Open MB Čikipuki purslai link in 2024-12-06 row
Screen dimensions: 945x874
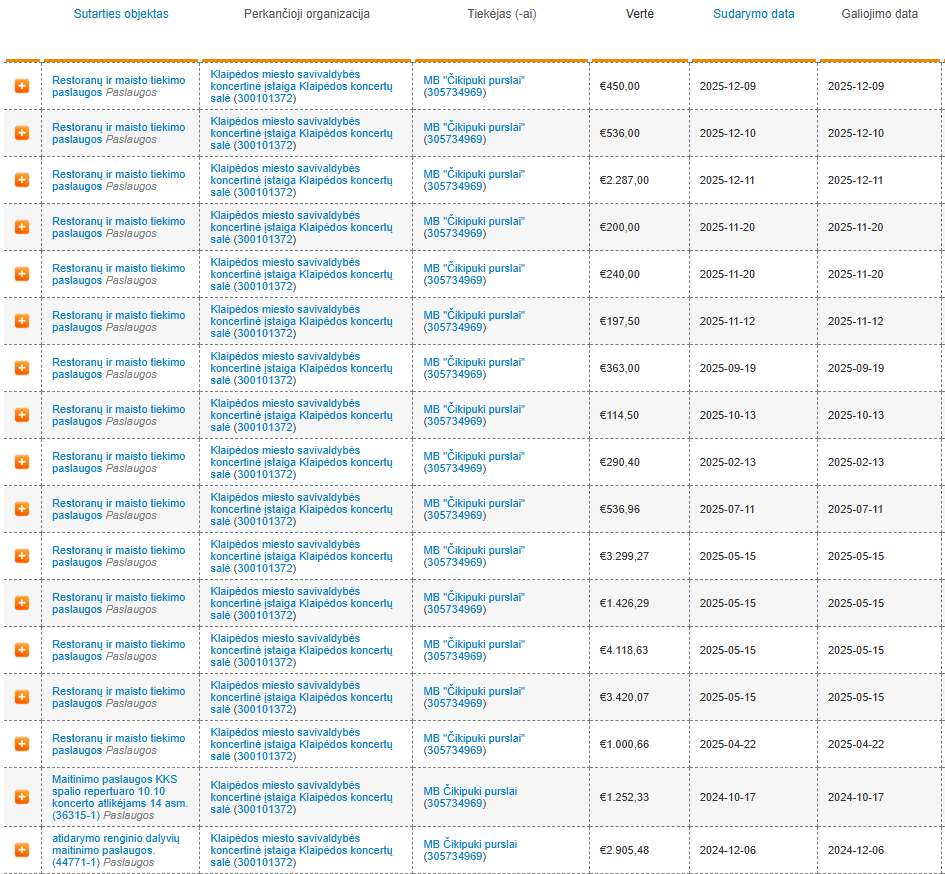click(469, 844)
